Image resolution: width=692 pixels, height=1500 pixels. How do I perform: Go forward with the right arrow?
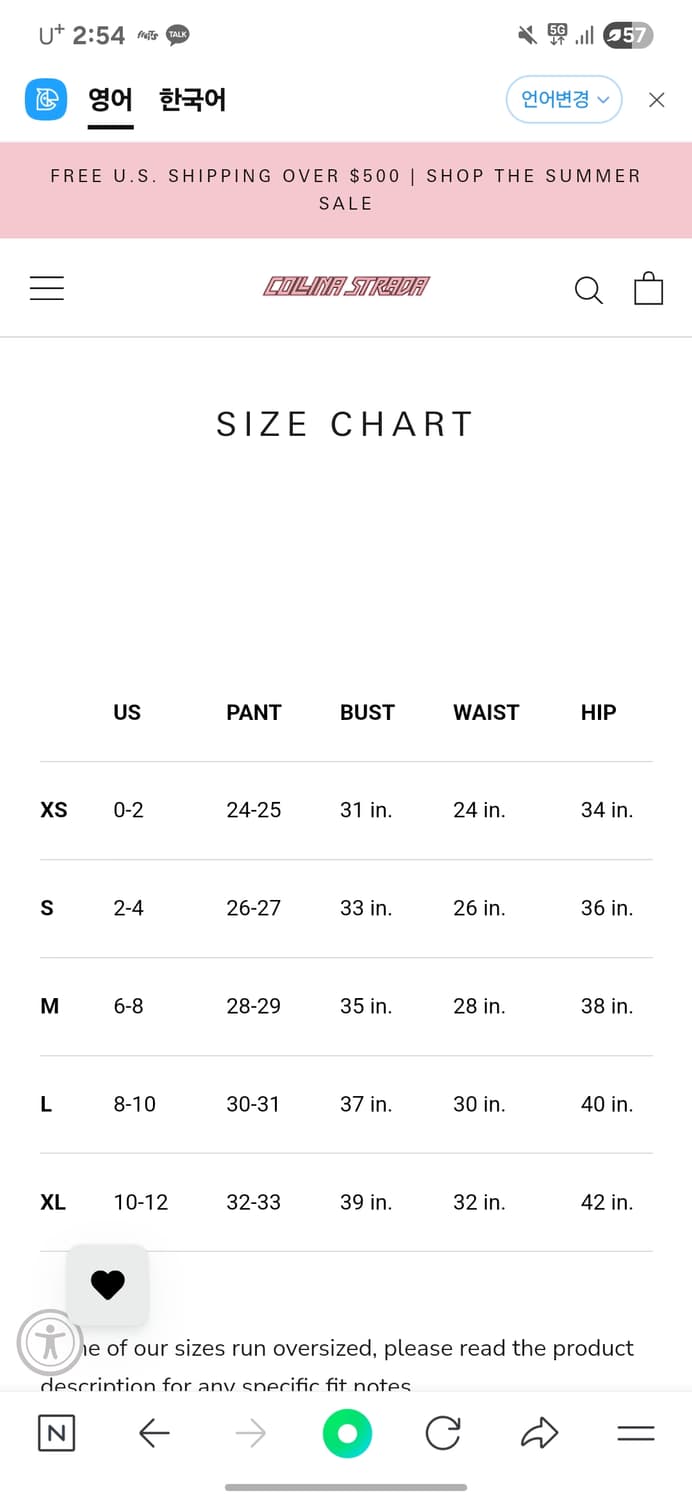coord(251,1434)
